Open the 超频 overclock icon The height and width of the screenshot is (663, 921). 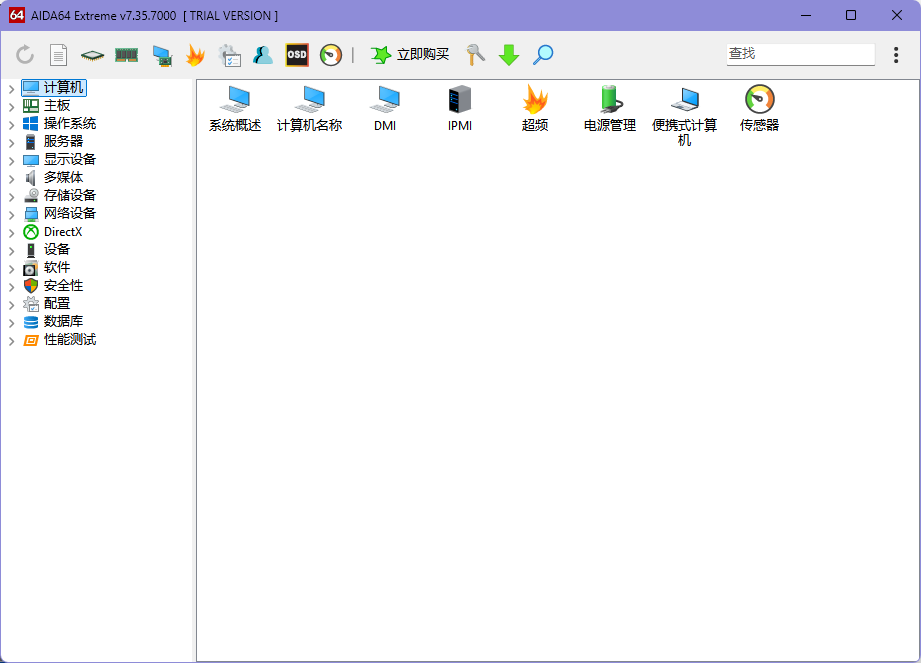pos(535,108)
